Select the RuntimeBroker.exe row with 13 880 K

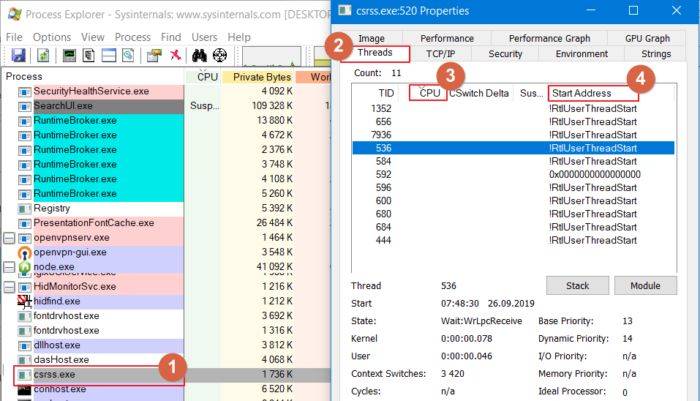coord(166,121)
